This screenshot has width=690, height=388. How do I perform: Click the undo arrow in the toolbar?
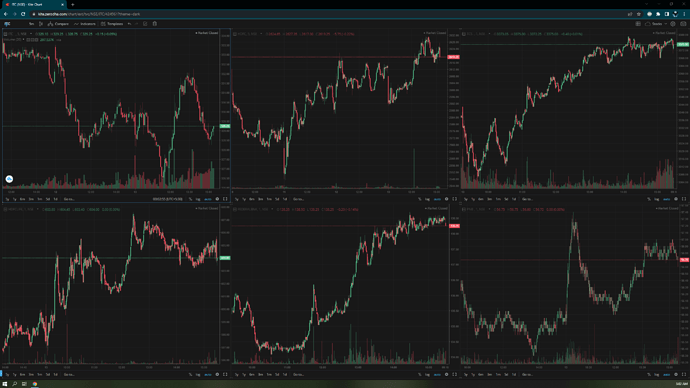[129, 24]
